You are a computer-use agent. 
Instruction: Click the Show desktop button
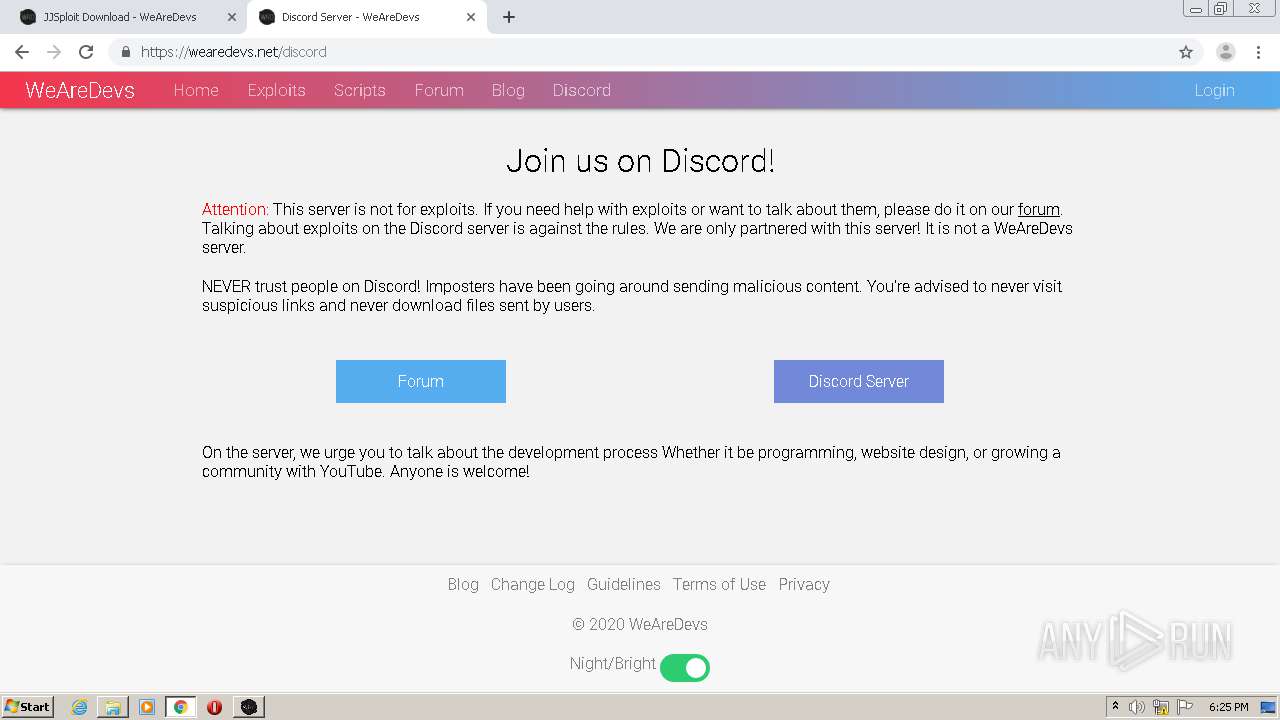pos(1269,707)
